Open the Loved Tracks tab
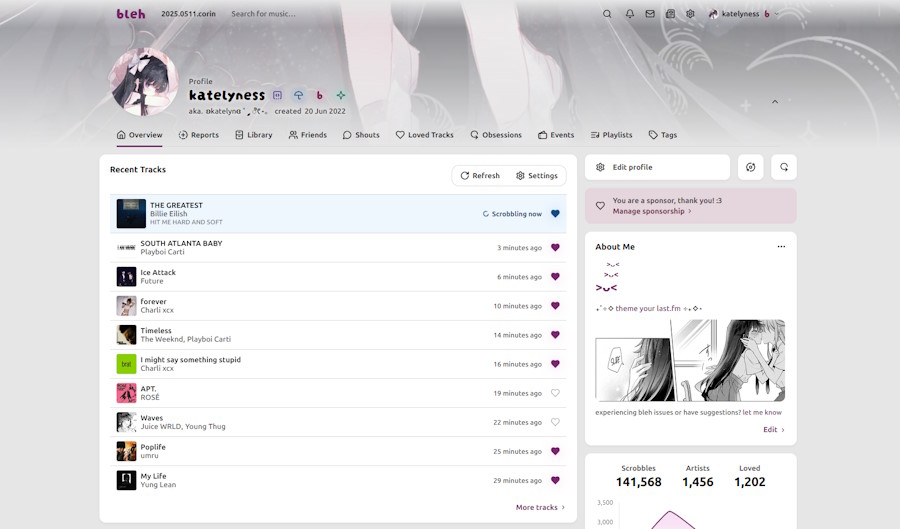900x529 pixels. click(424, 135)
